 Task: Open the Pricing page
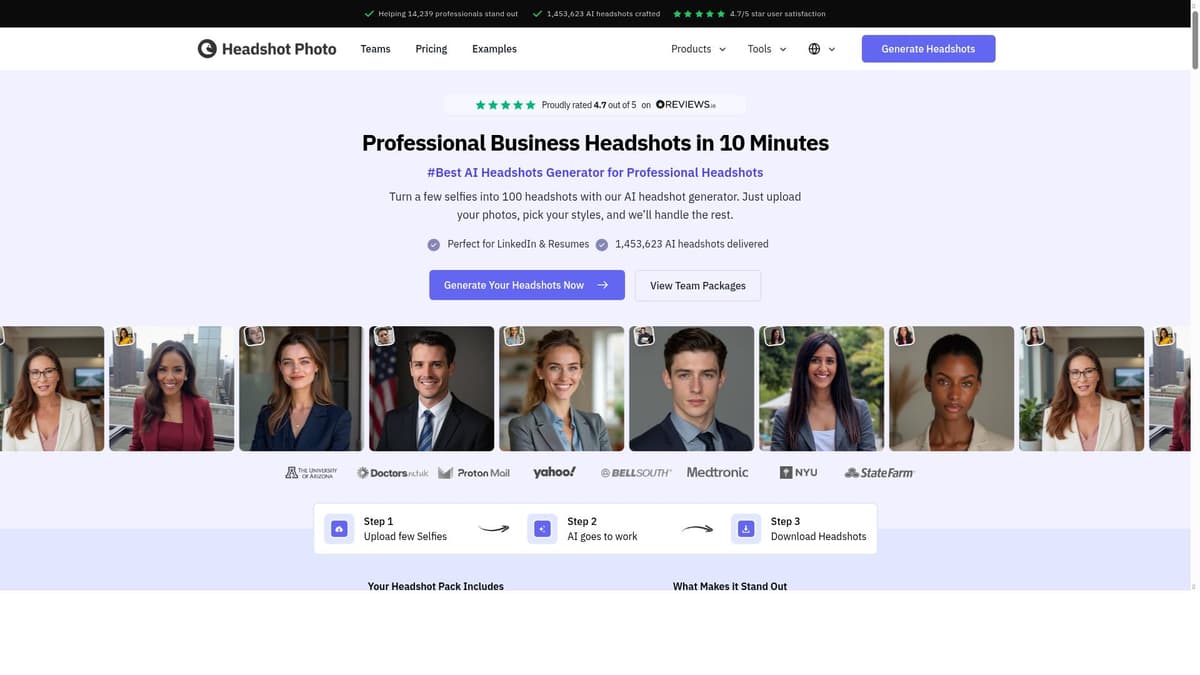pyautogui.click(x=431, y=49)
